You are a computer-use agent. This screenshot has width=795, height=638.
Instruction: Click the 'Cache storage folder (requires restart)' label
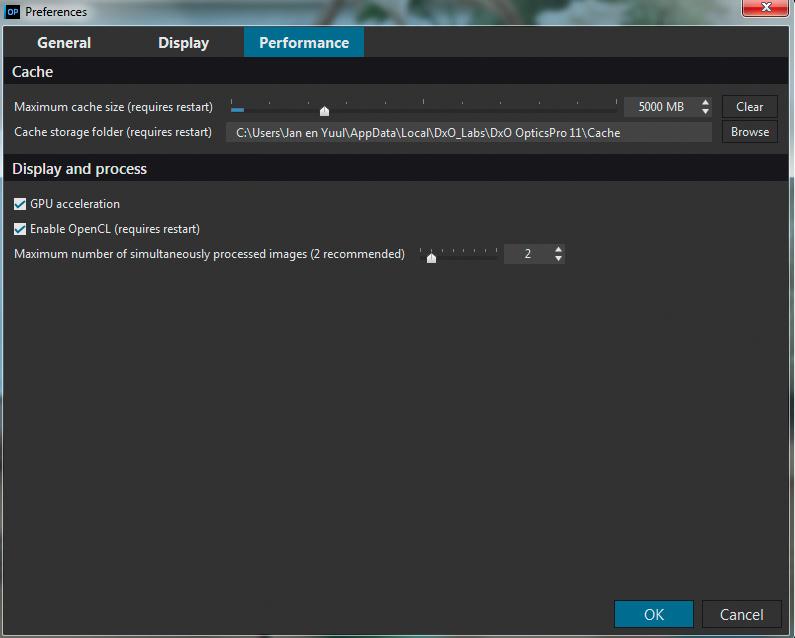point(113,132)
